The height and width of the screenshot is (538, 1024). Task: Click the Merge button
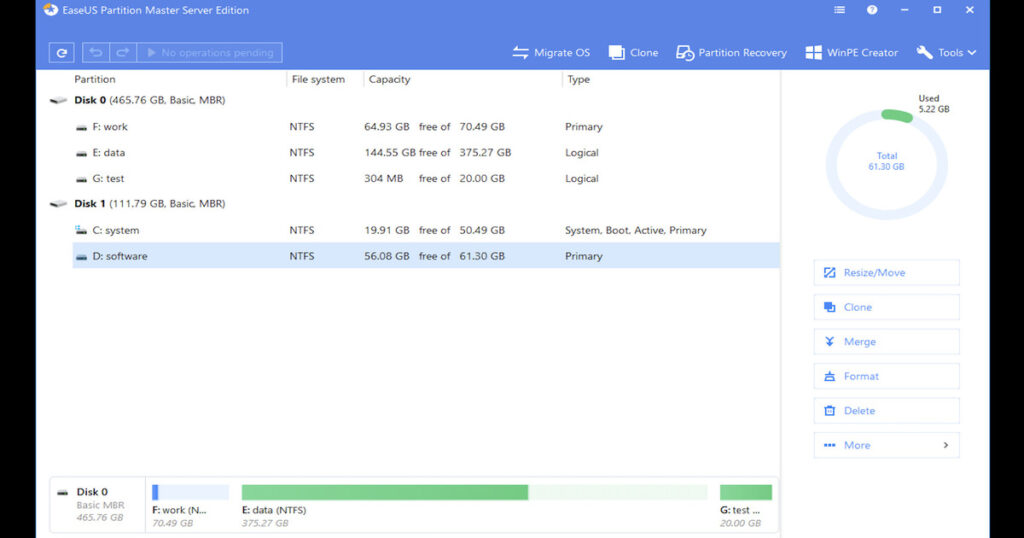(x=886, y=342)
